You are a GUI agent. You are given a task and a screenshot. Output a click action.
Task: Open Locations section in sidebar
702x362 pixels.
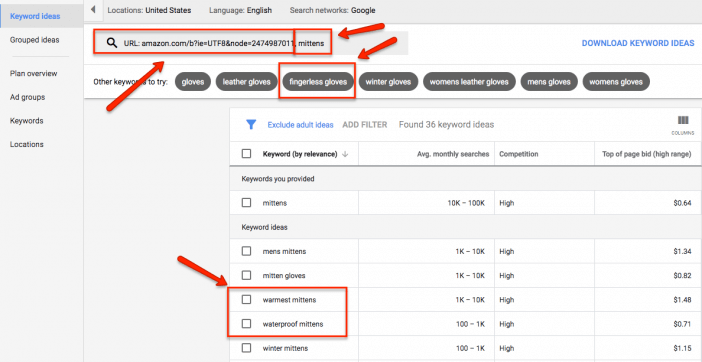pos(26,145)
